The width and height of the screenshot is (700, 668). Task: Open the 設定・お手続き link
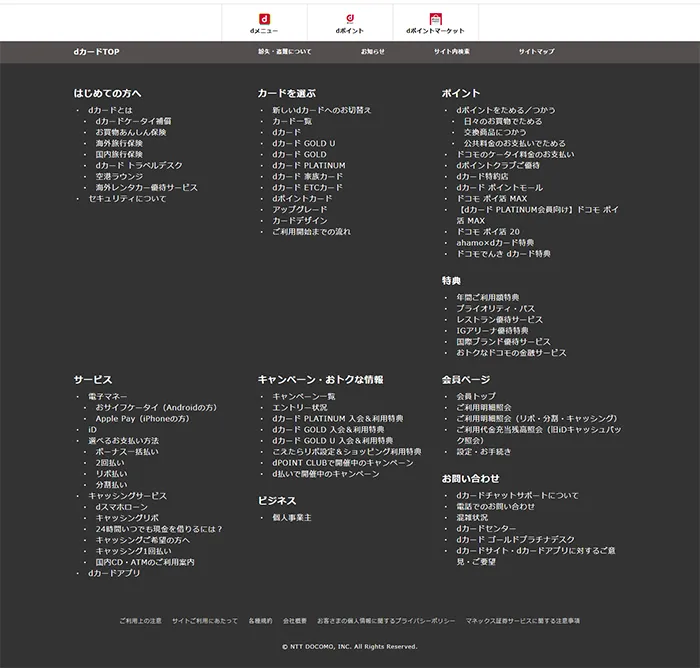coord(483,452)
